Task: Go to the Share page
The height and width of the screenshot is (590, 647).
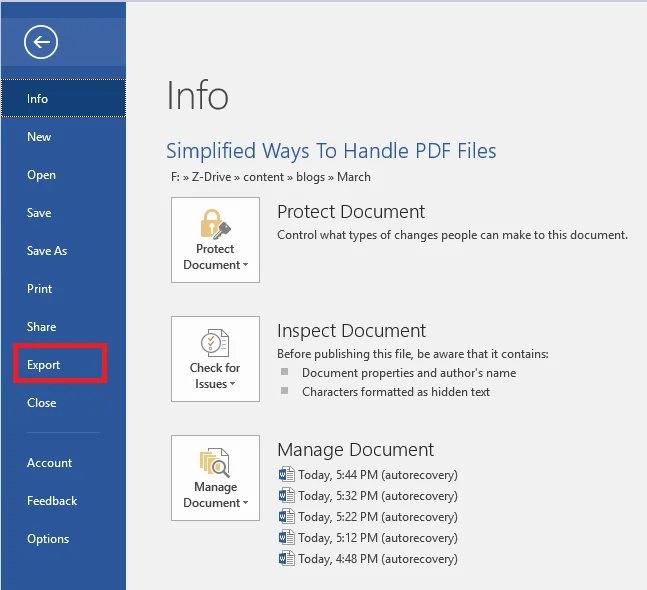Action: [x=42, y=327]
